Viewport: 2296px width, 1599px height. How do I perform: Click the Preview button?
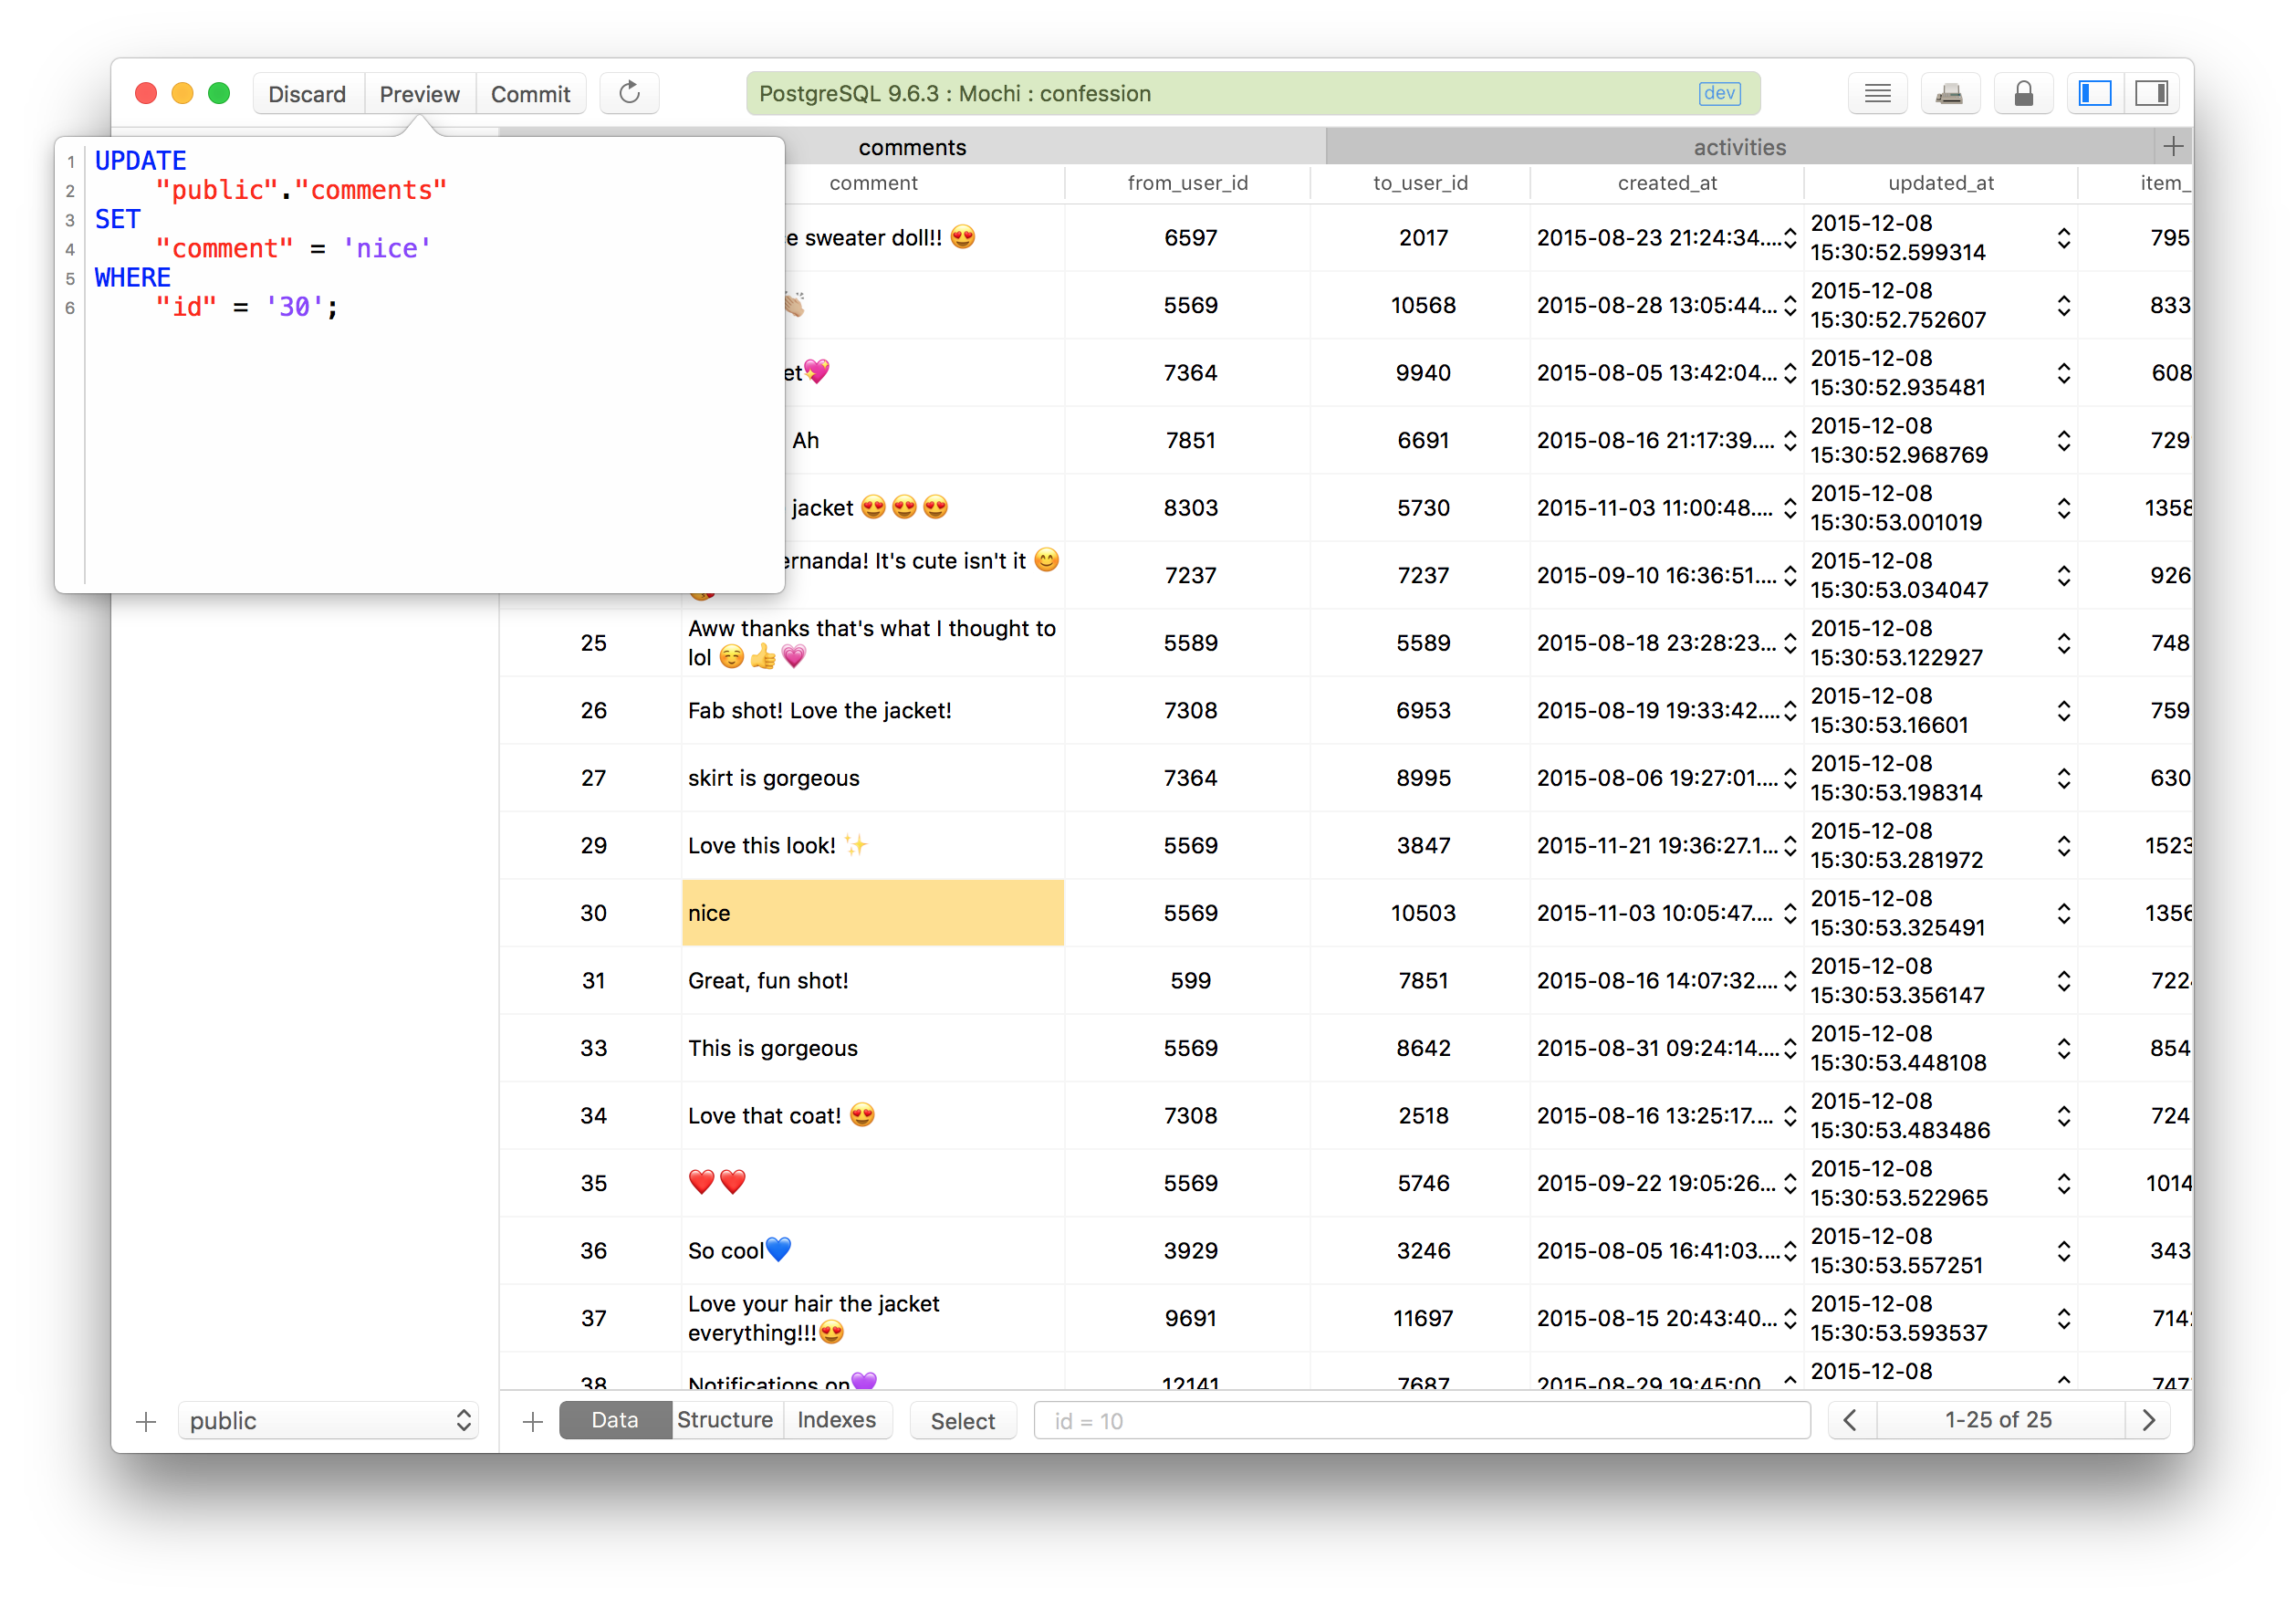[419, 93]
